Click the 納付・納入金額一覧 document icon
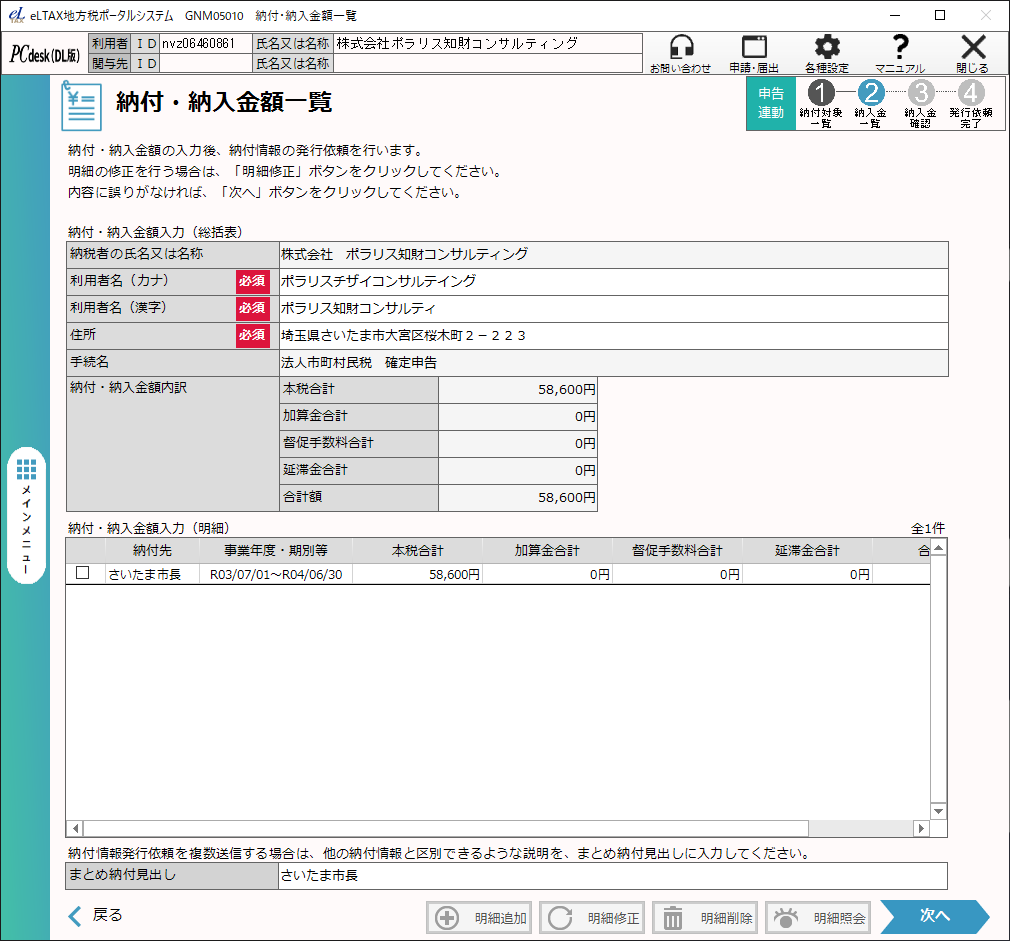 [81, 106]
